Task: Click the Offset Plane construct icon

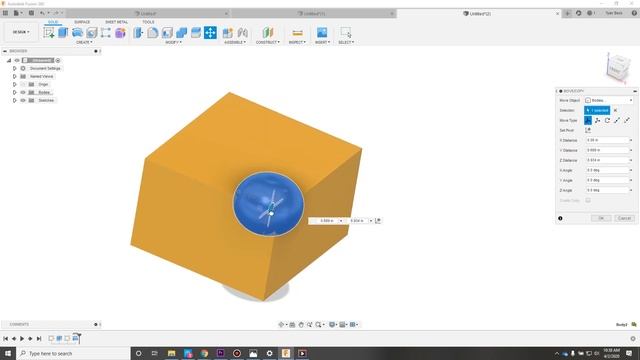Action: [x=268, y=33]
